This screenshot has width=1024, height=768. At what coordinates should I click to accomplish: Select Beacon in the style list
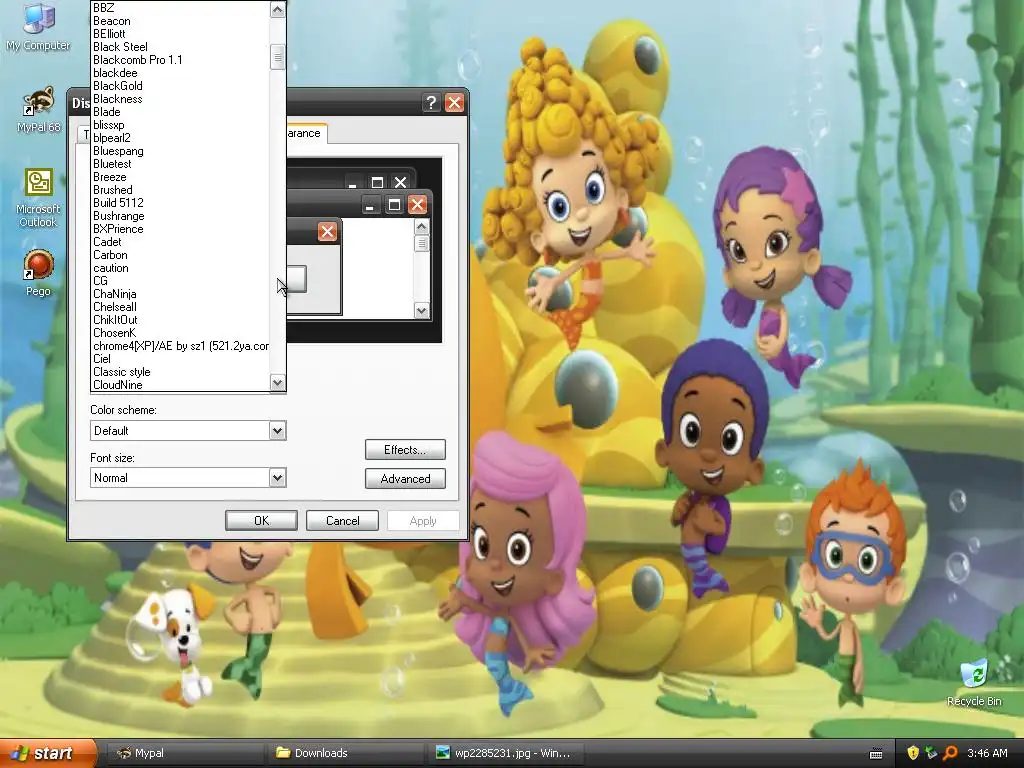[180, 21]
